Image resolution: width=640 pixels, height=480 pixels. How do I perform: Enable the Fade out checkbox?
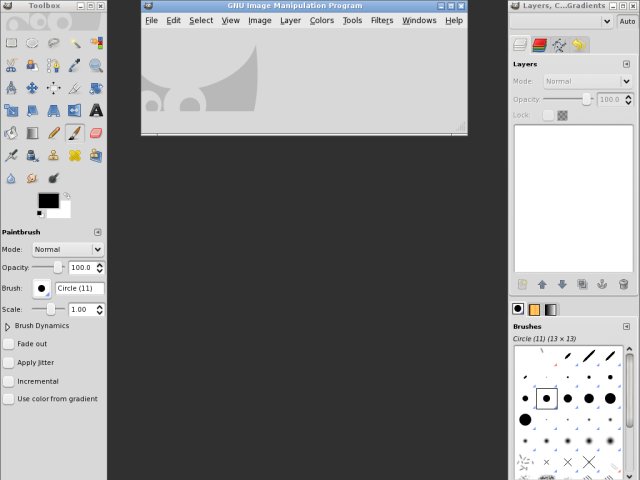(9, 344)
